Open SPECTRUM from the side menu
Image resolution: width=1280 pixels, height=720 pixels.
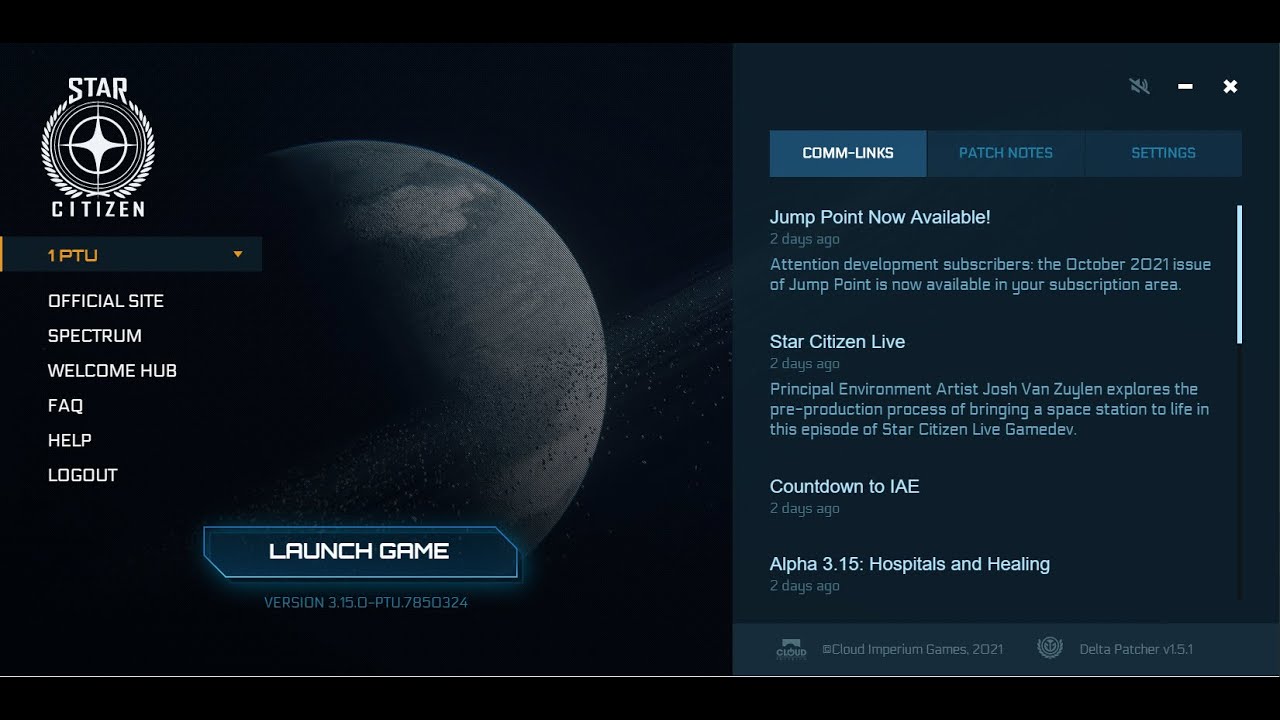pos(95,336)
